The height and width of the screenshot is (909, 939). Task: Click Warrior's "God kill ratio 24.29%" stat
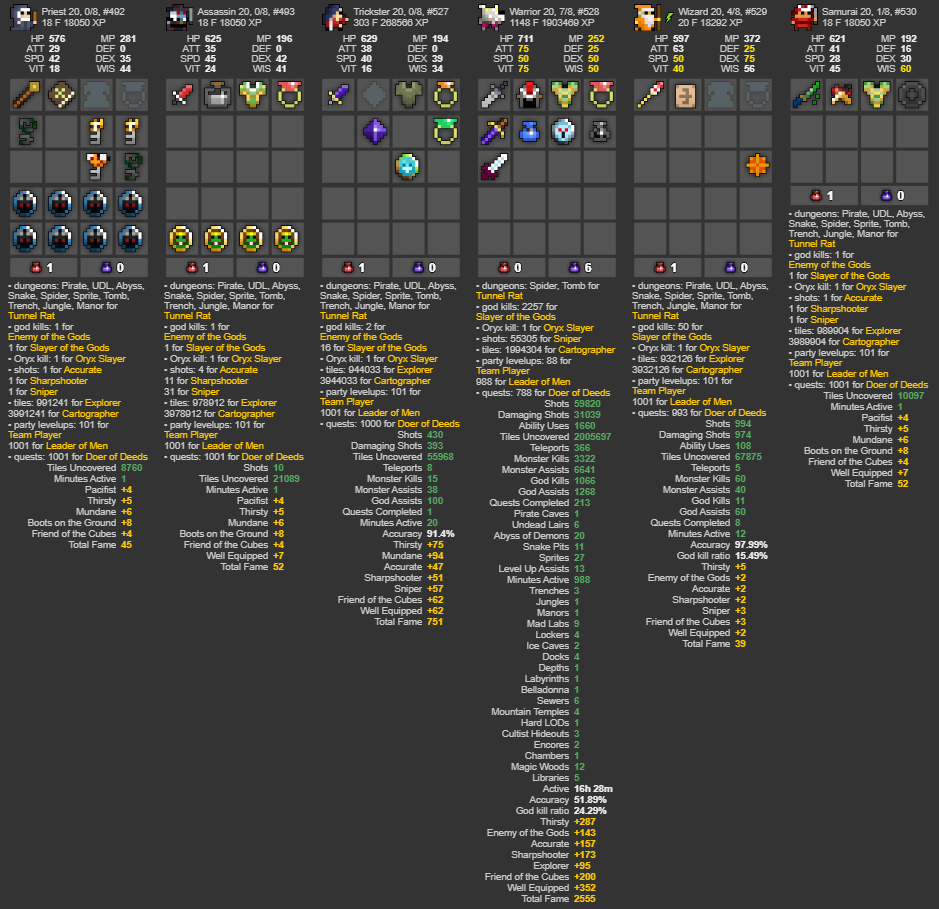point(561,811)
